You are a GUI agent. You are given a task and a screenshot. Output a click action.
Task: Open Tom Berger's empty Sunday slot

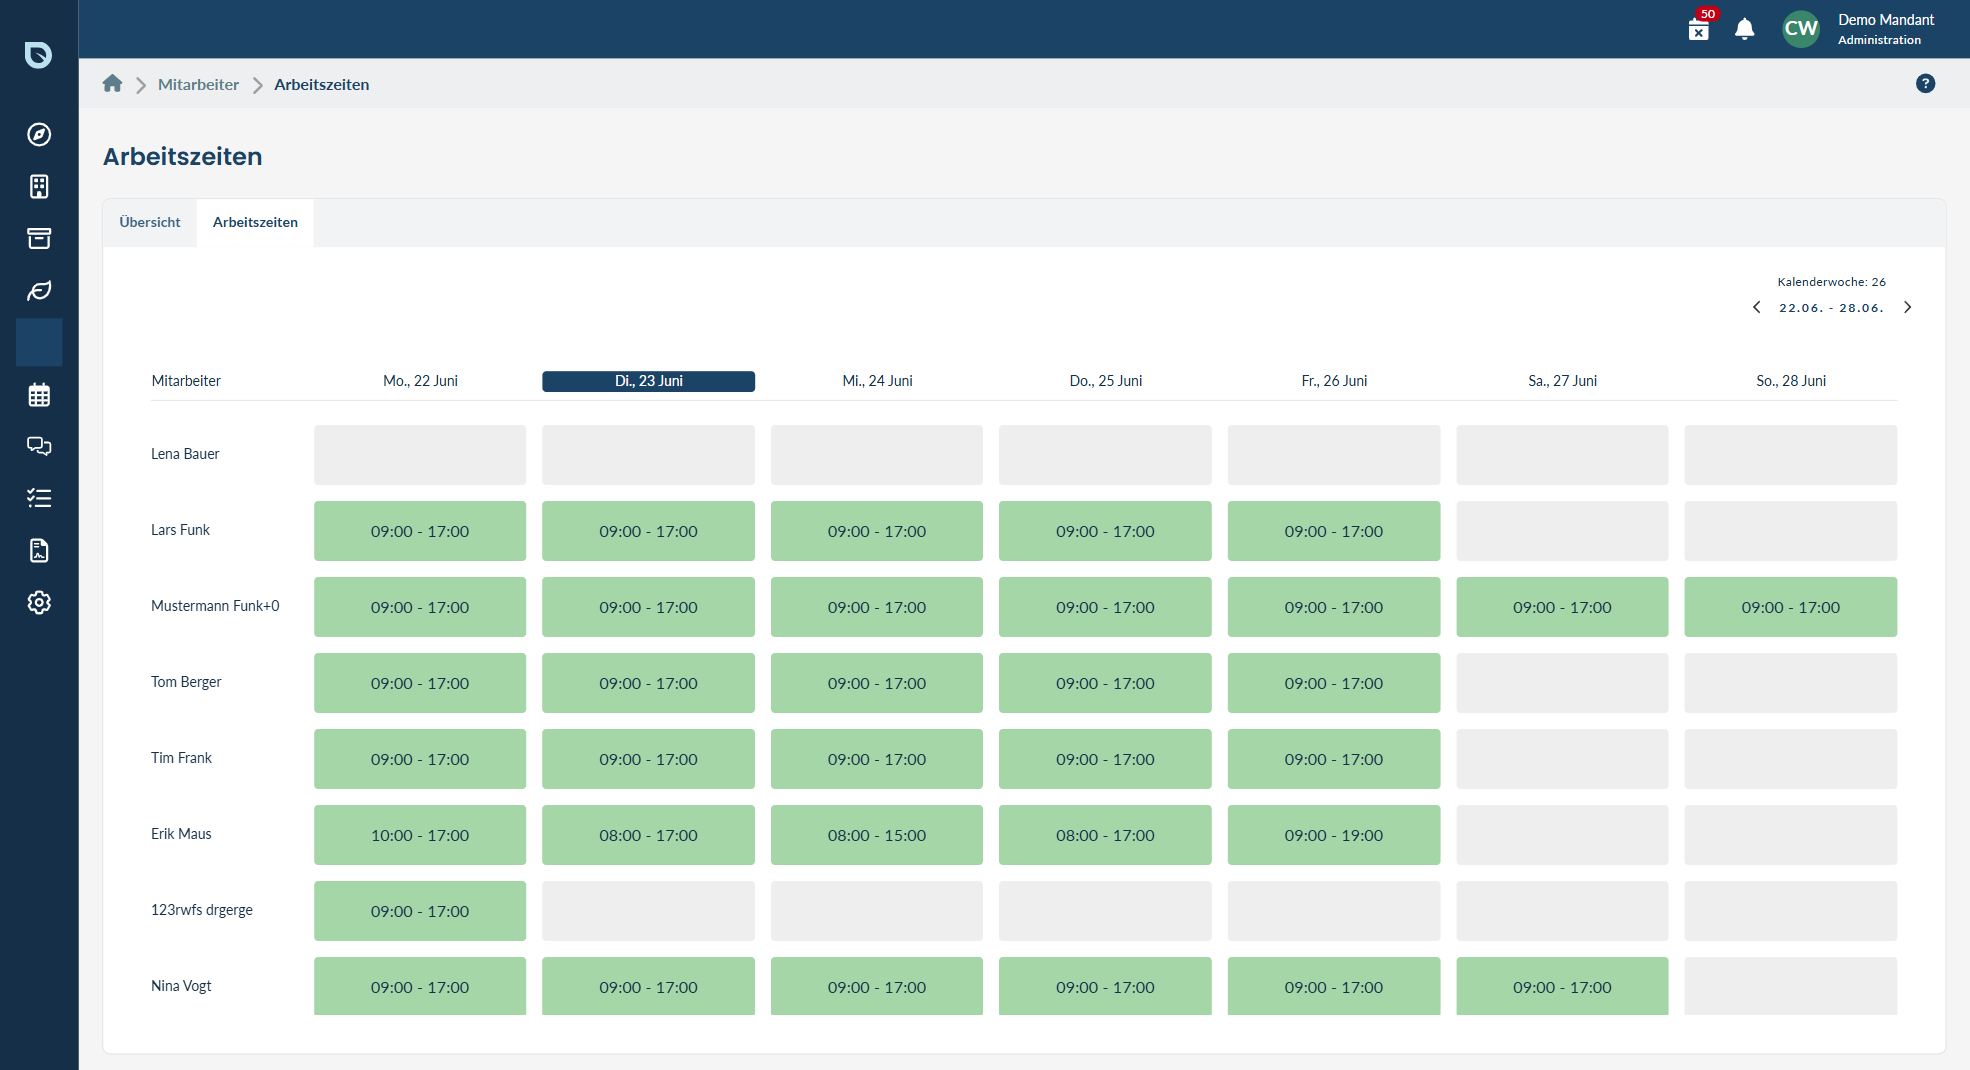tap(1791, 683)
